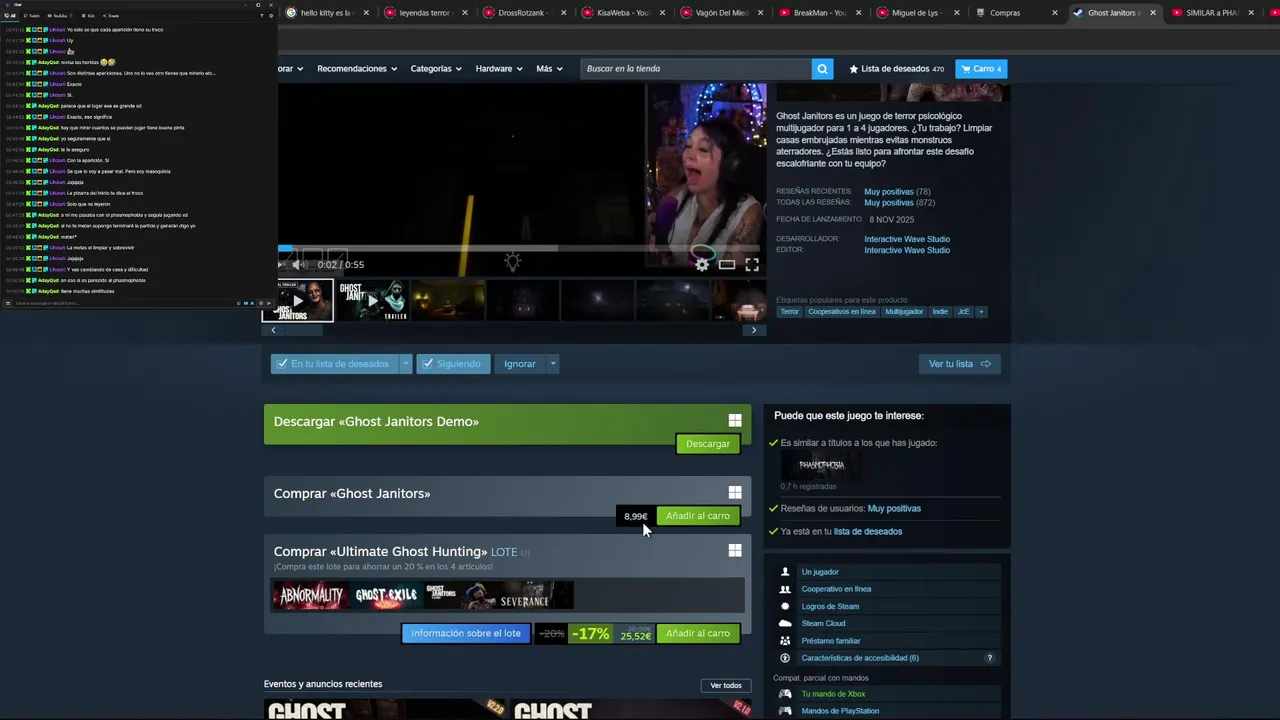
Task: Click the Un jugador single-player icon
Action: [785, 572]
